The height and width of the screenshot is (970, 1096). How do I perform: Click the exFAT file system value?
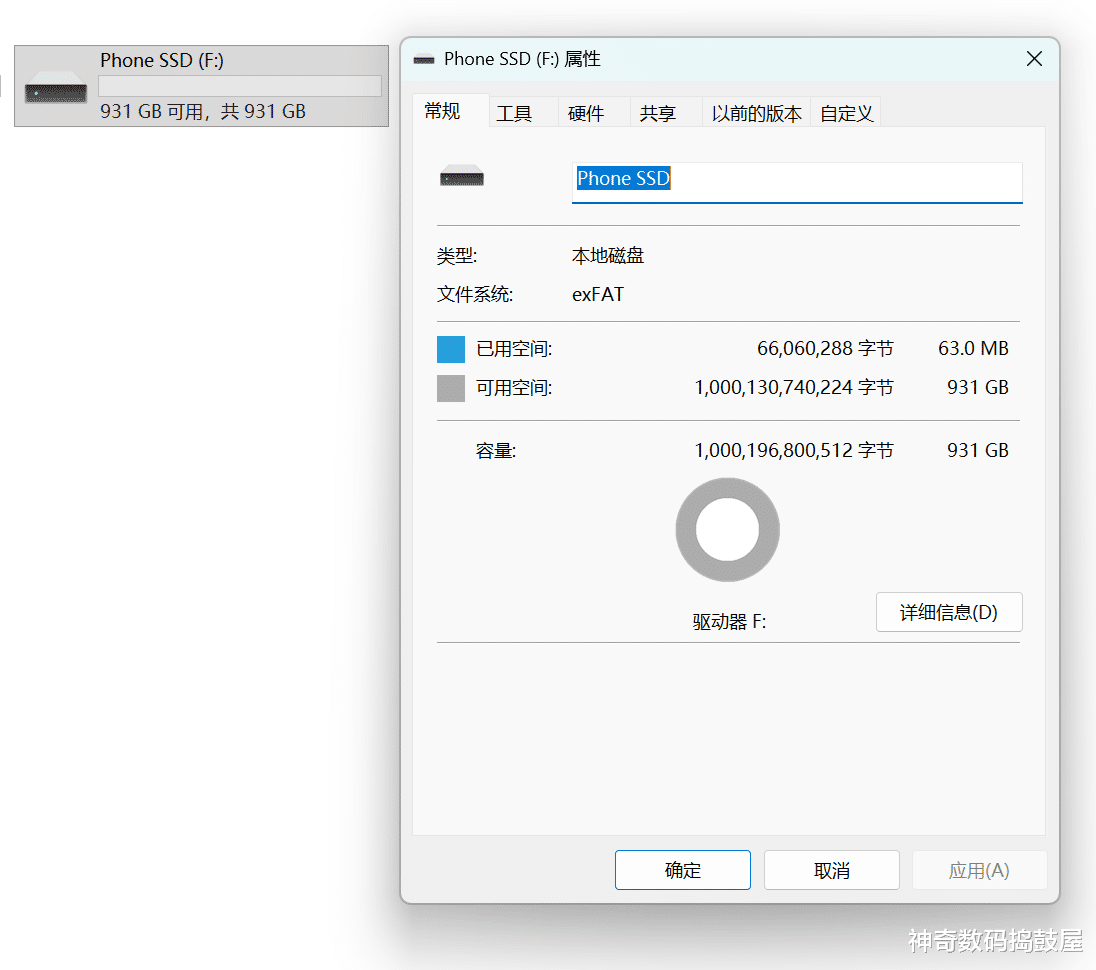[x=598, y=294]
